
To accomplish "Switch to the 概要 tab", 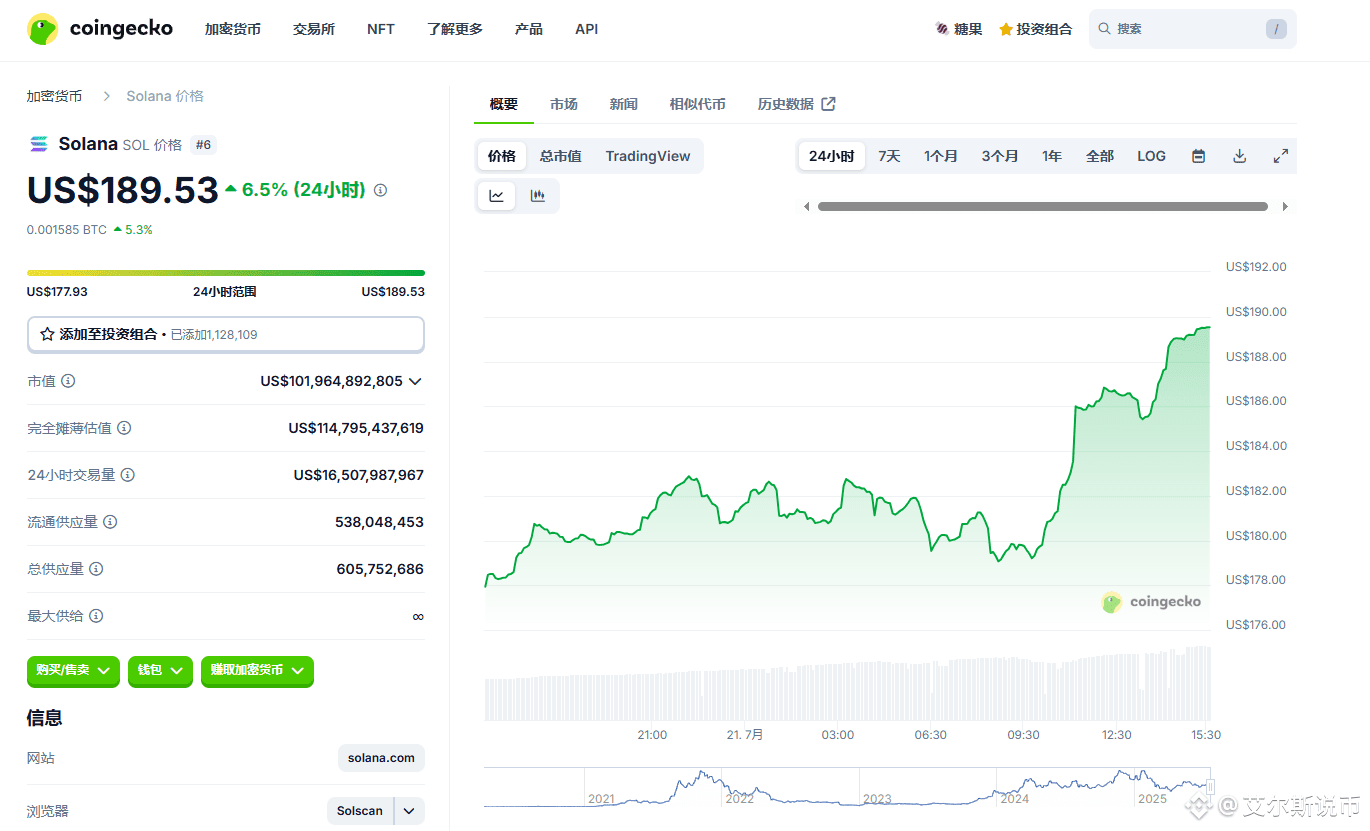I will coord(504,104).
